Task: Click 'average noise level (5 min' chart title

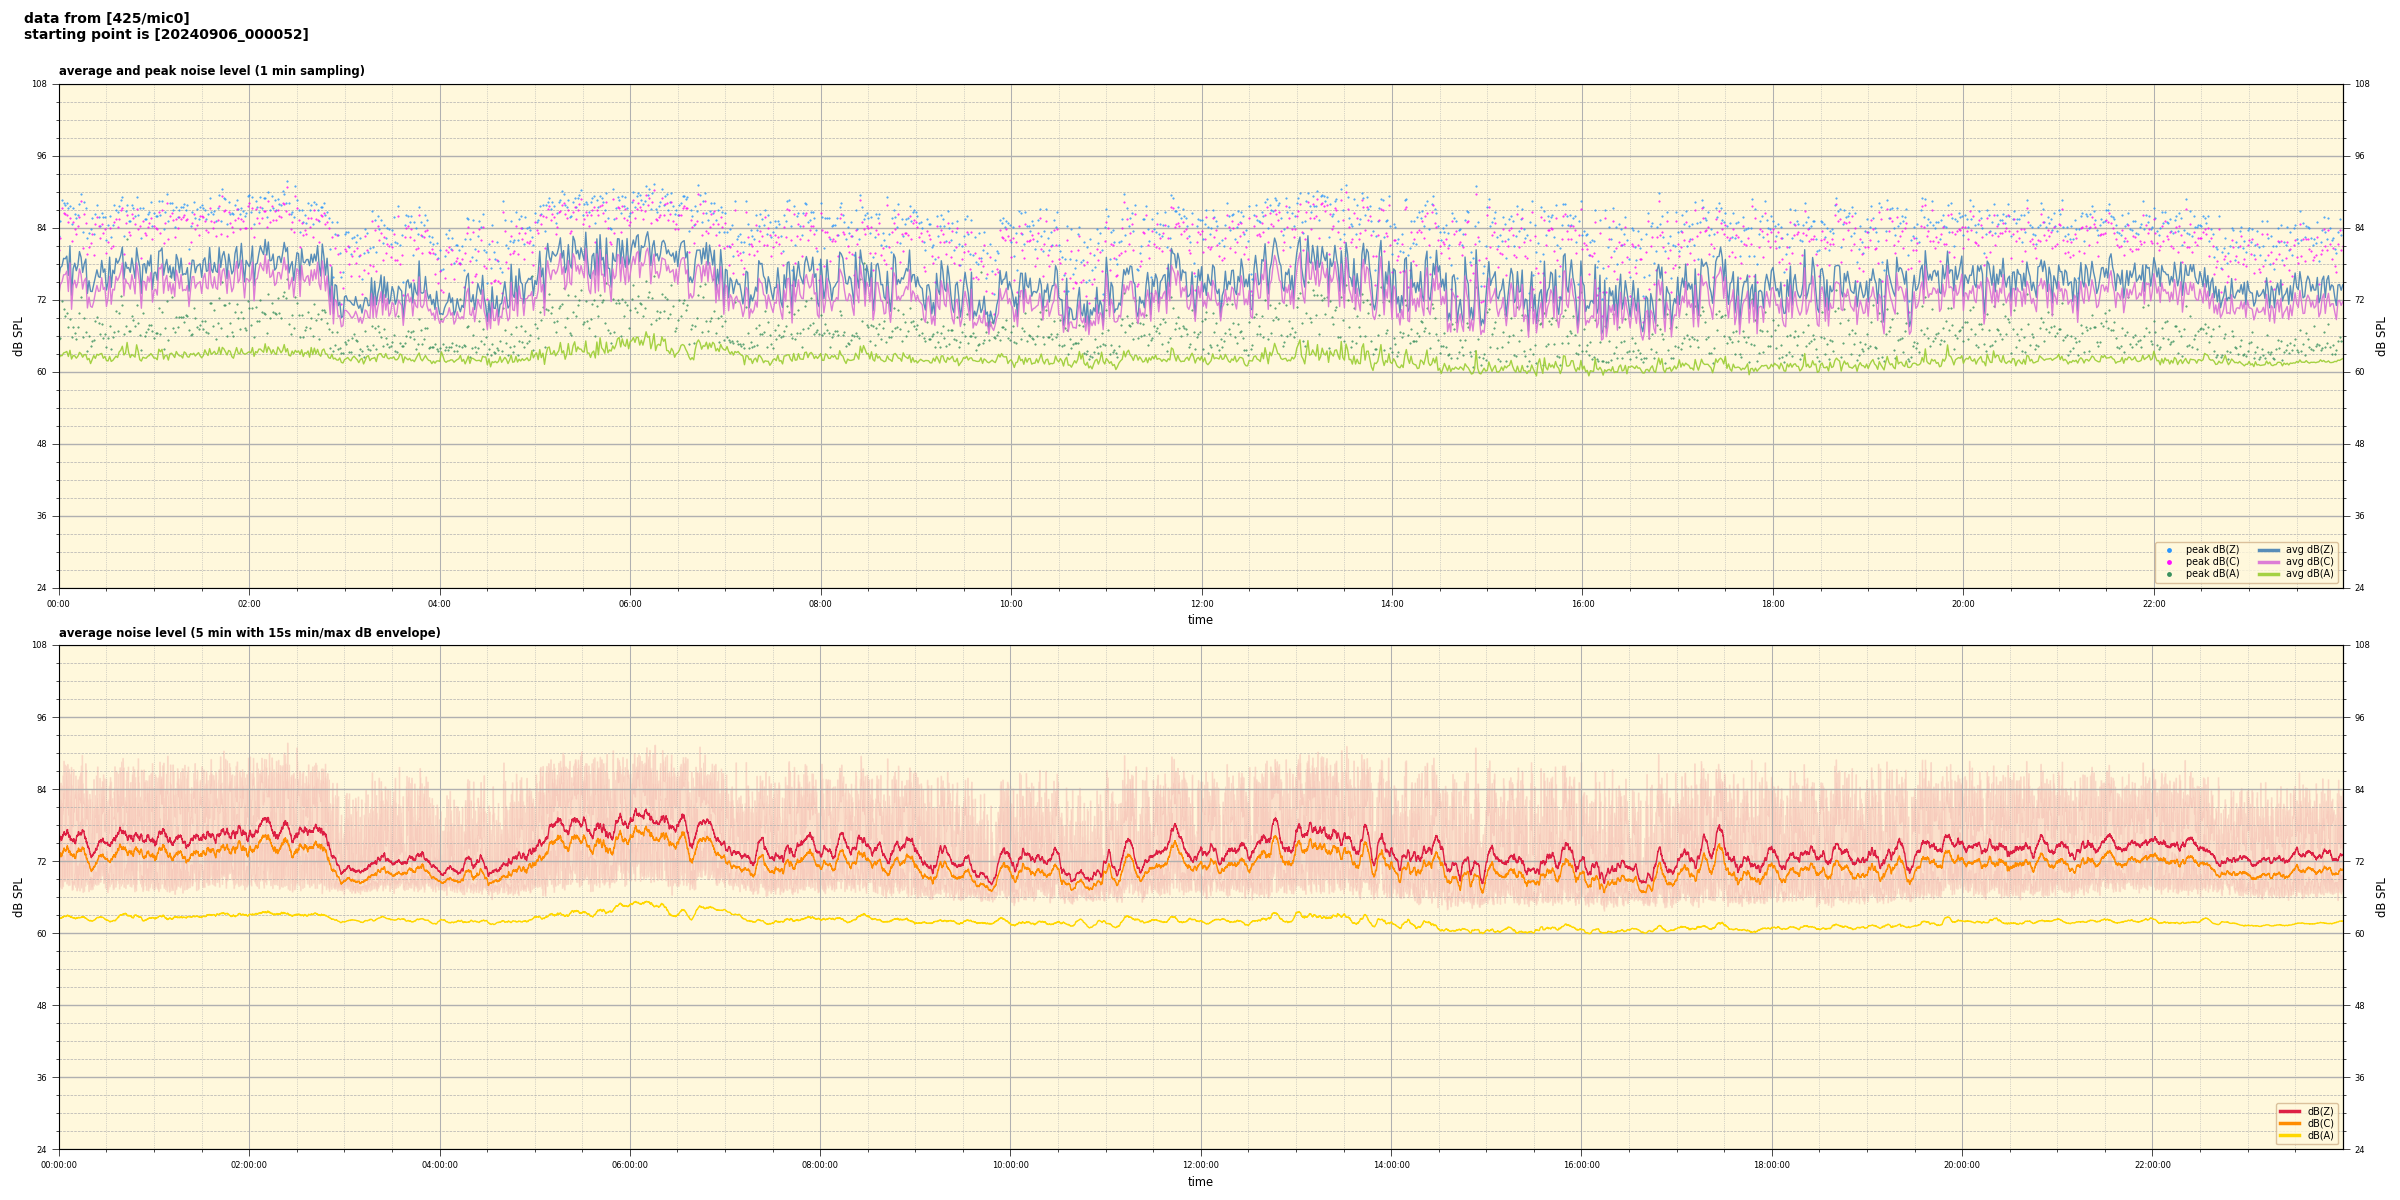Action: [249, 633]
